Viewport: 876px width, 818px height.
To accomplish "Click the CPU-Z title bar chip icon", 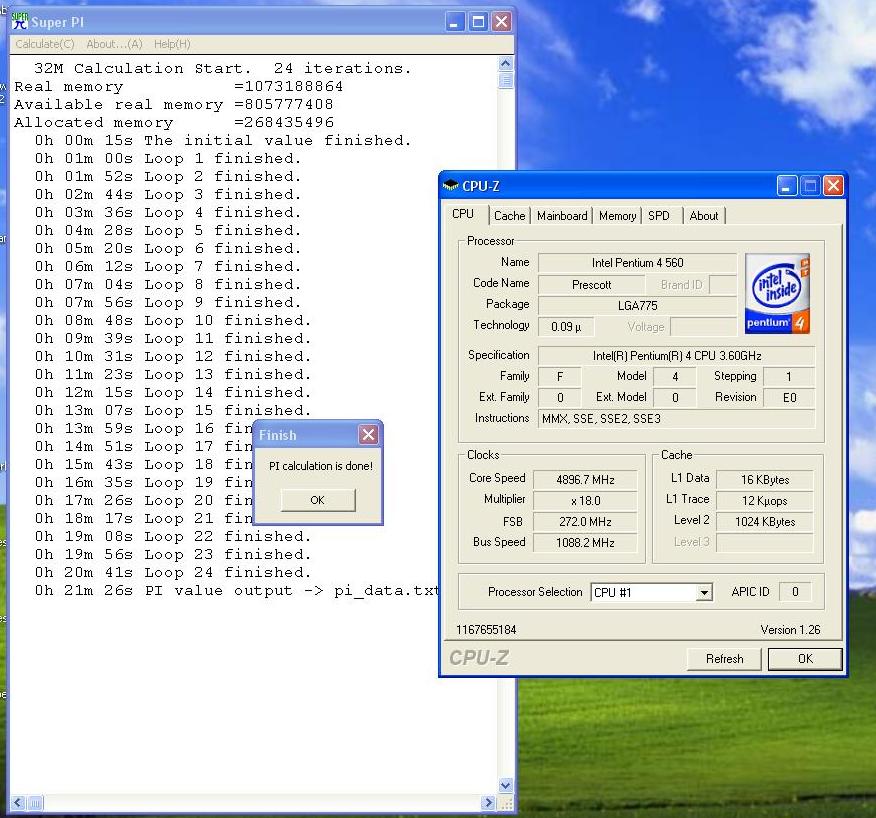I will tap(450, 185).
